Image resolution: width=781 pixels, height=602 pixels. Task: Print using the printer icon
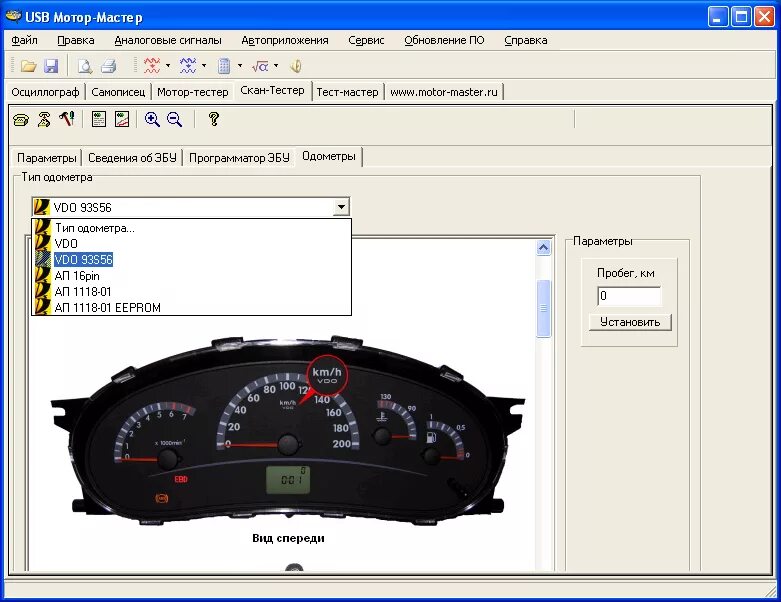[x=109, y=66]
